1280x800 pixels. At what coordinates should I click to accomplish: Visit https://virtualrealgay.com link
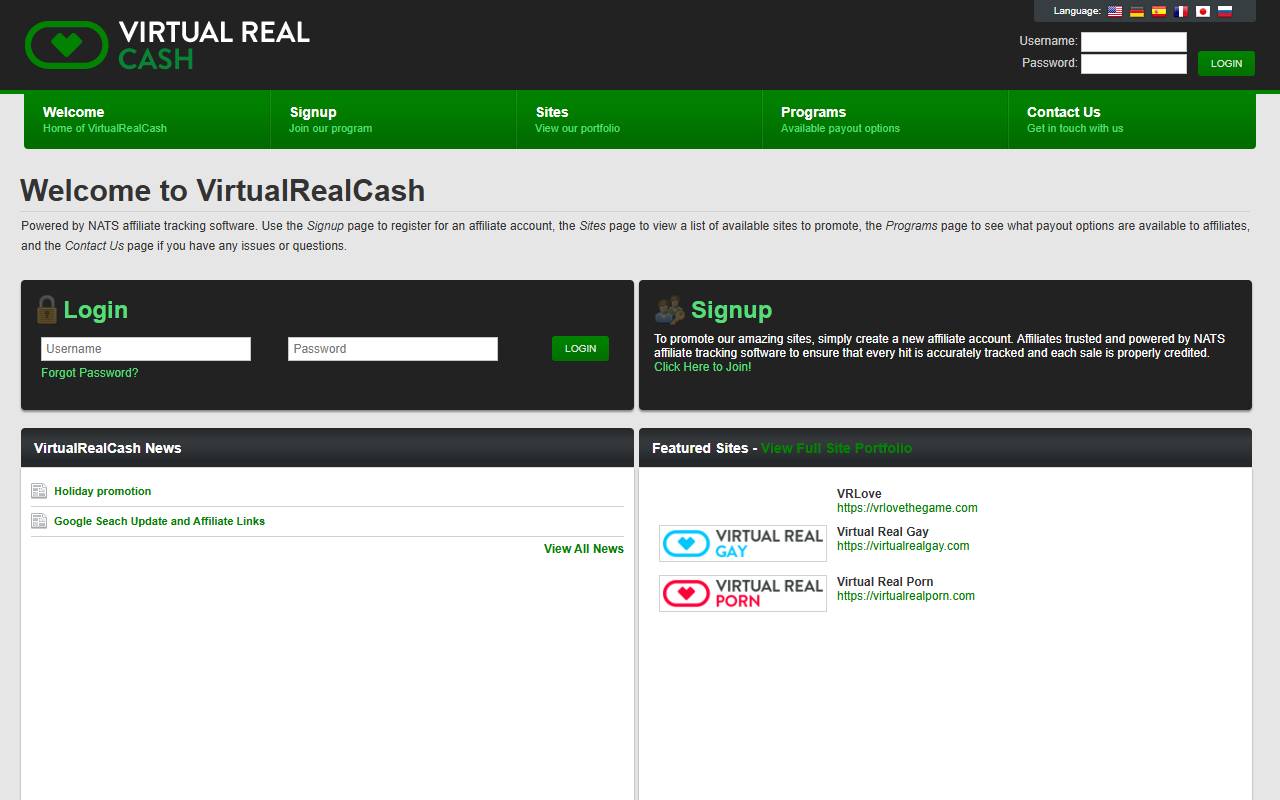coord(903,546)
